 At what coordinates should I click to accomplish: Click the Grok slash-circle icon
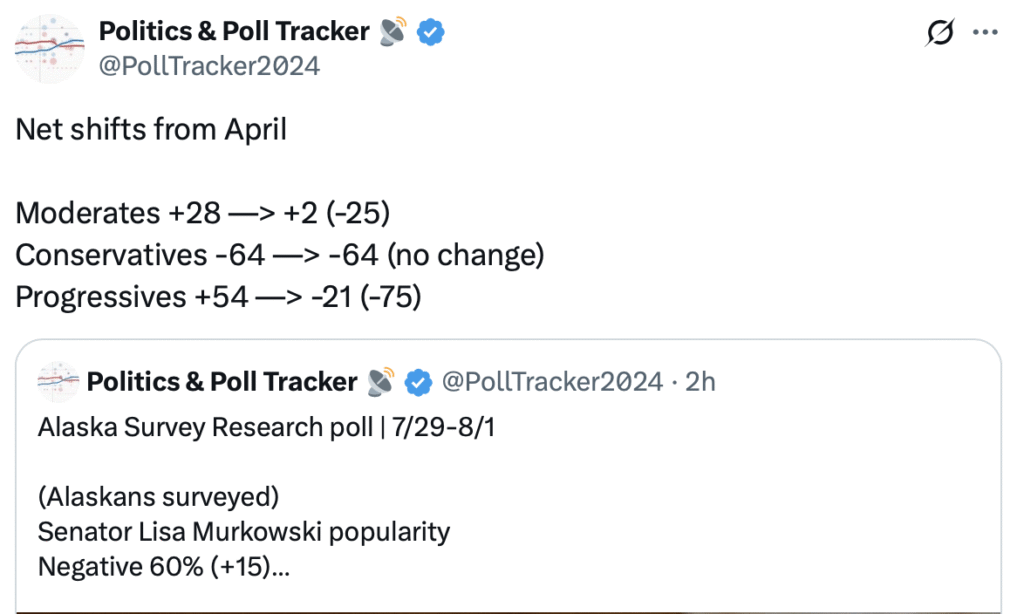point(940,33)
